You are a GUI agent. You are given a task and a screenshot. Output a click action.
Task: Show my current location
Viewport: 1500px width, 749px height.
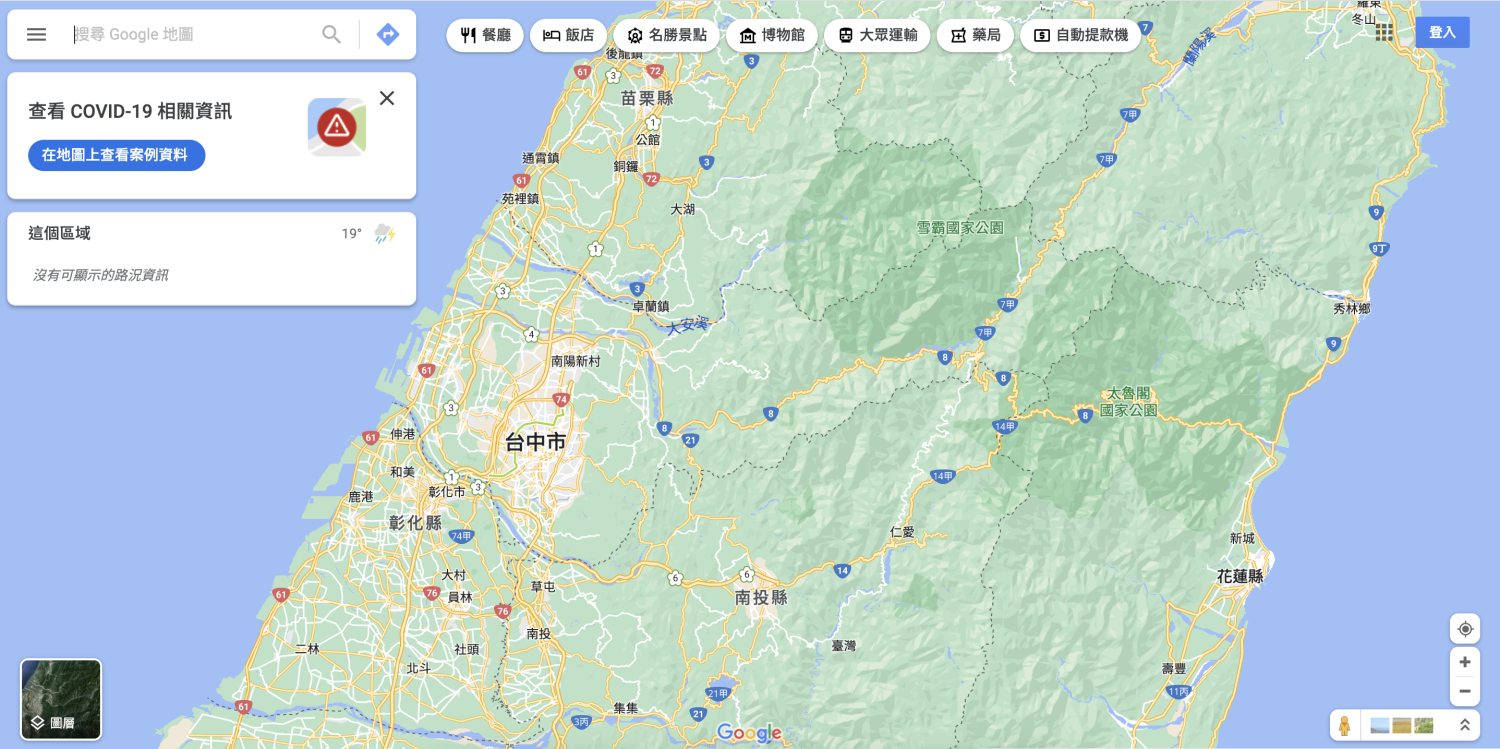point(1465,629)
